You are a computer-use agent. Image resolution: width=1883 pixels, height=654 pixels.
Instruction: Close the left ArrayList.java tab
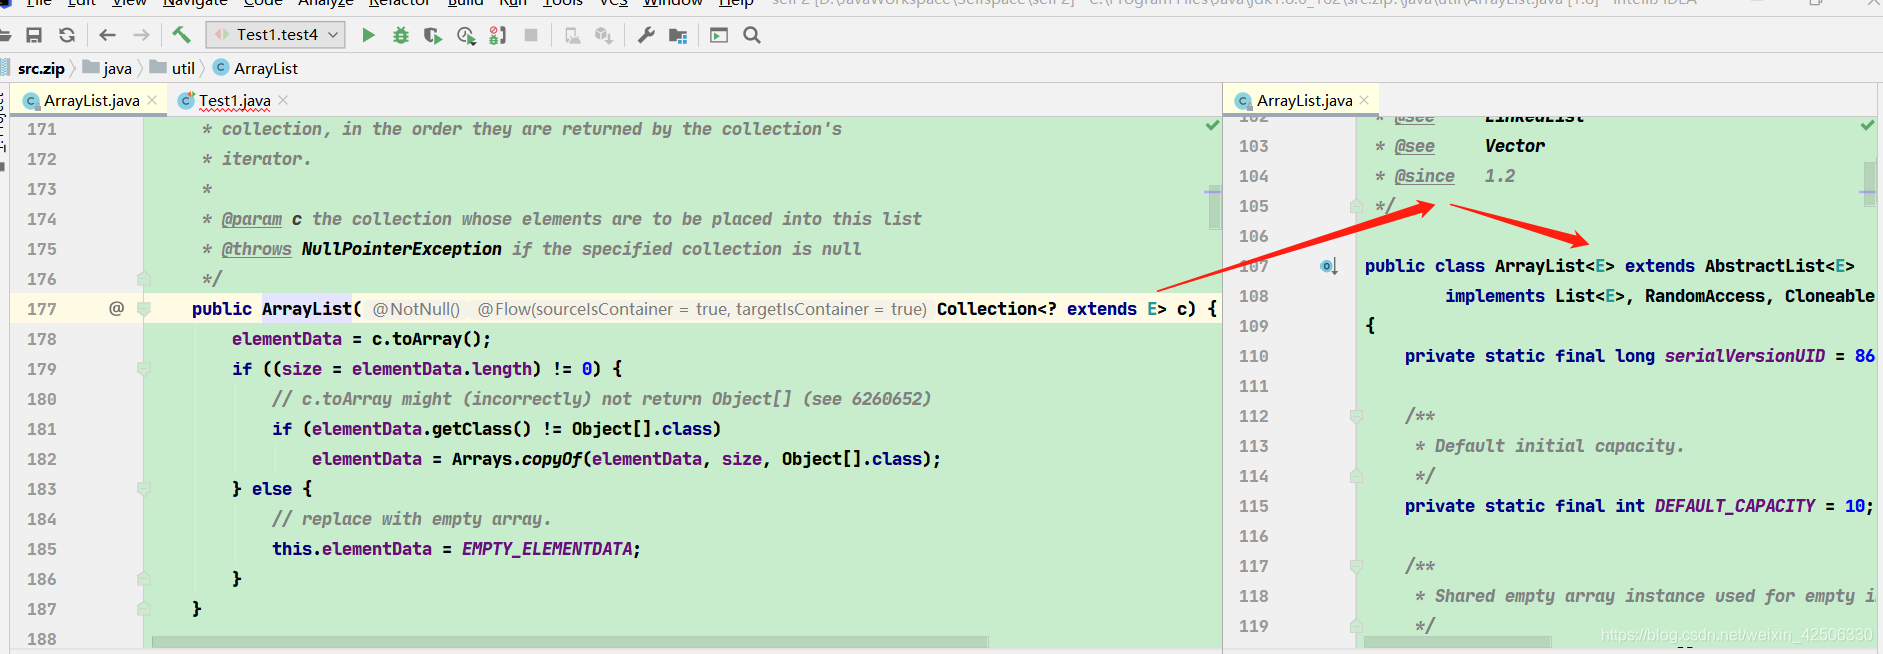coord(152,100)
